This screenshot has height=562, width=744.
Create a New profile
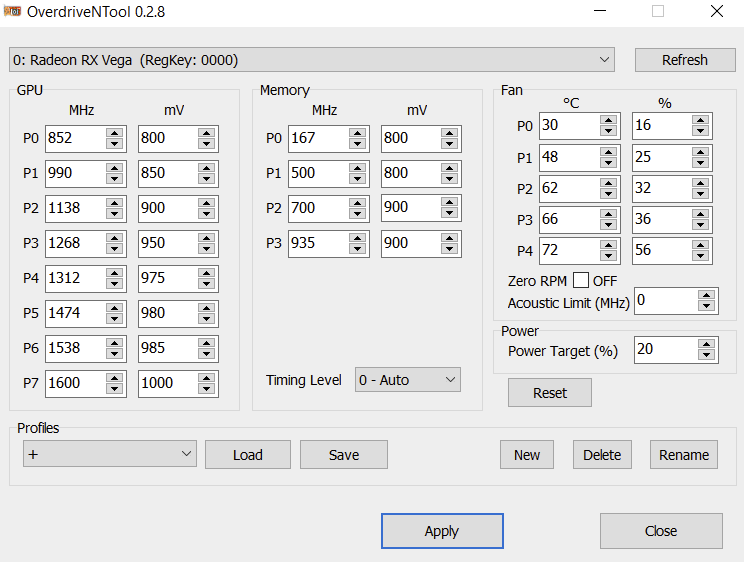[x=527, y=455]
